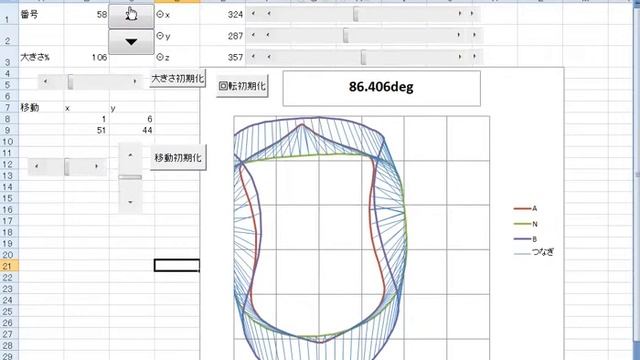
Task: Select the cell with value 357
Action: (x=222, y=57)
